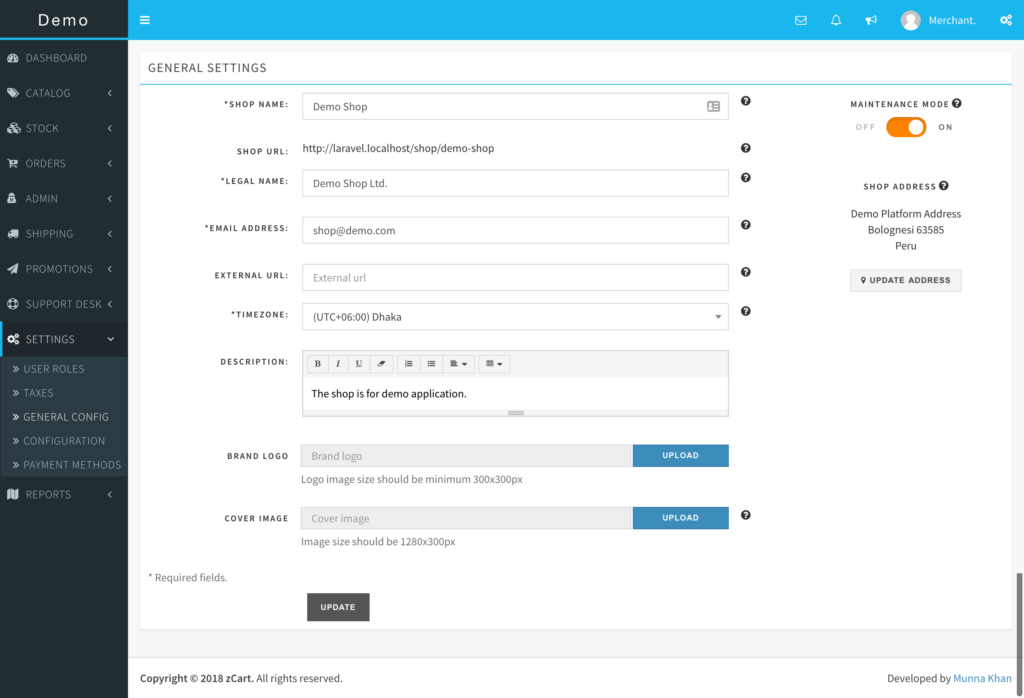Click the help icon beside Shop Name

[x=746, y=101]
